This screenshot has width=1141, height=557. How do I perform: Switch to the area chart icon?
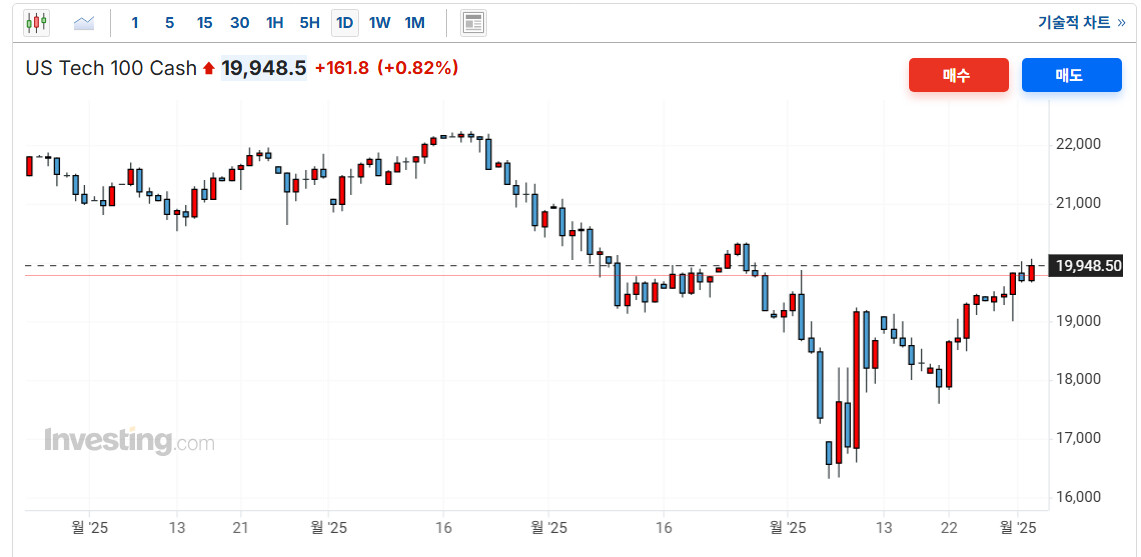(x=84, y=22)
